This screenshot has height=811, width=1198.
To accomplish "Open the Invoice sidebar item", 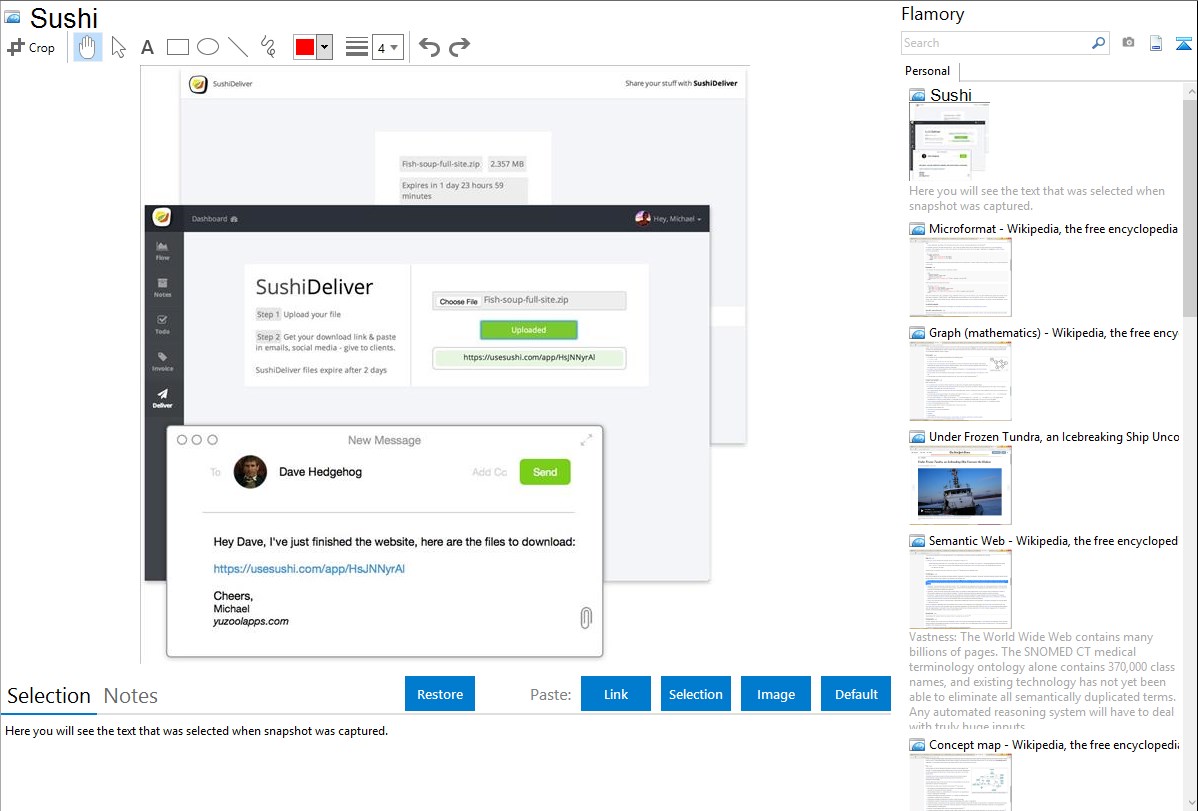I will coord(162,361).
